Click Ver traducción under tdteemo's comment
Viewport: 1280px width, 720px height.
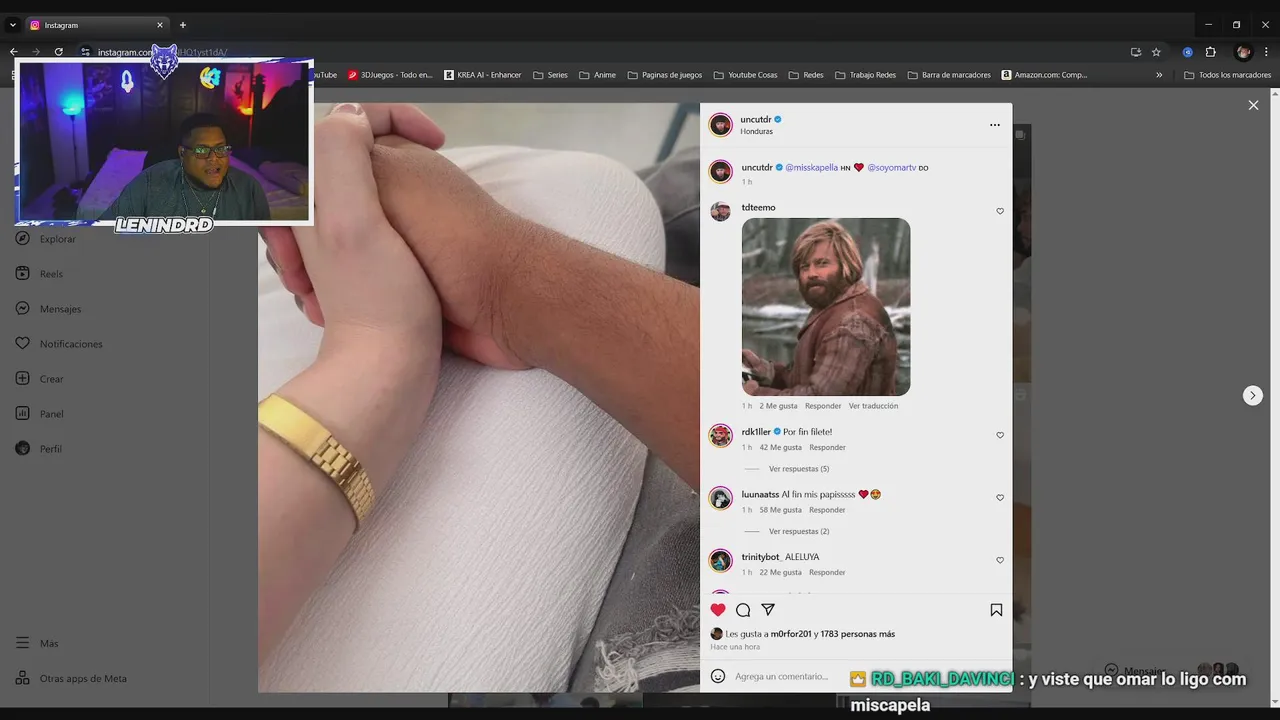(873, 406)
